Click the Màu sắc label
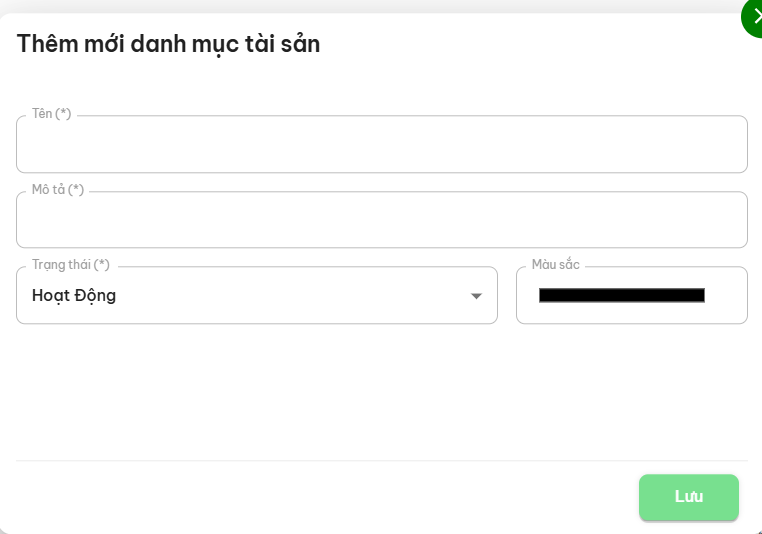762x534 pixels. pos(555,265)
